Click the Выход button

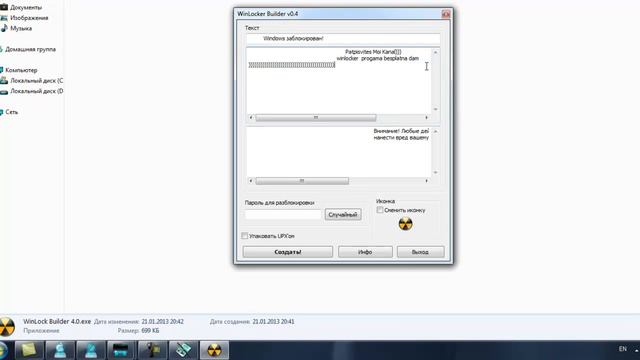(x=420, y=252)
